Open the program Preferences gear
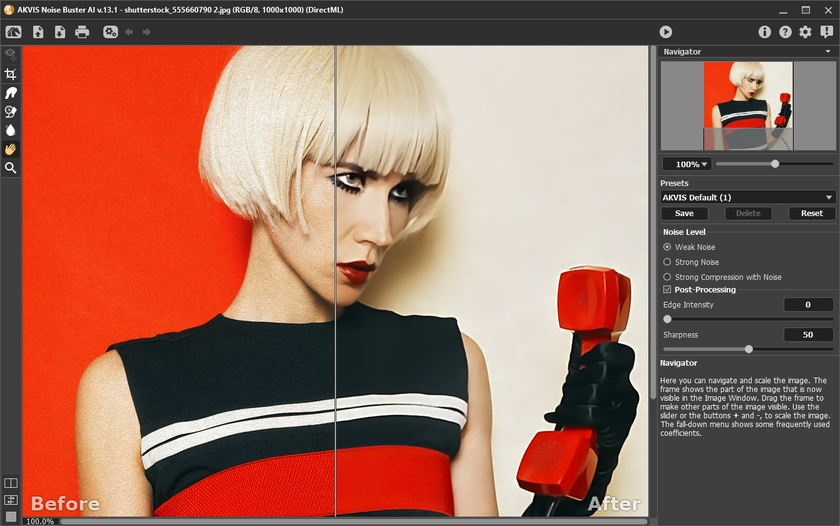The height and width of the screenshot is (526, 840). click(805, 32)
